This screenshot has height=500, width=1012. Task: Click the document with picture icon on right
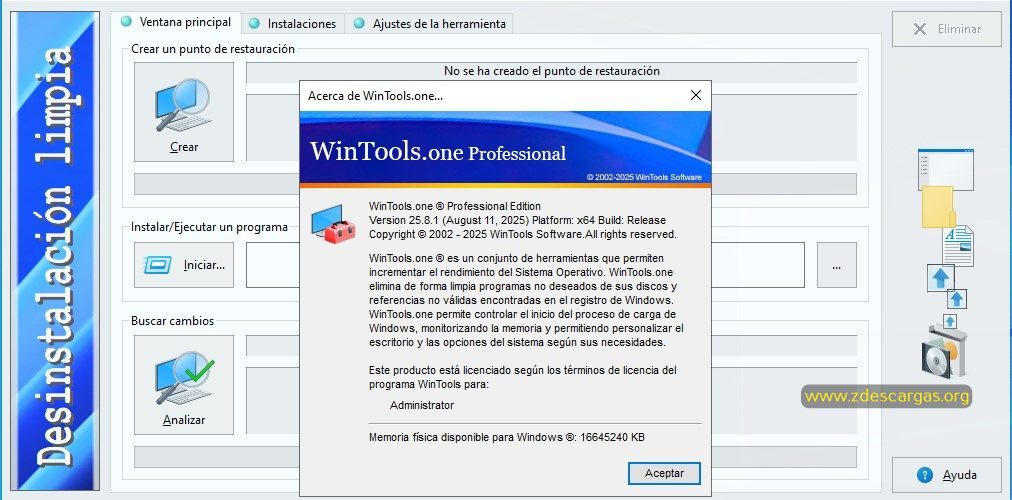(x=958, y=245)
